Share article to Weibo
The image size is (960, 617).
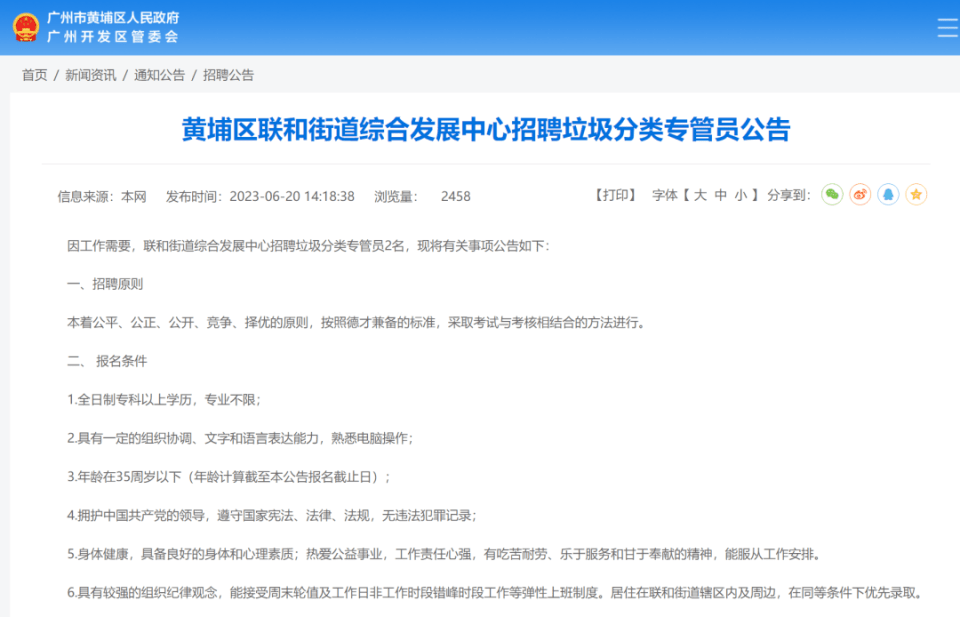[860, 195]
